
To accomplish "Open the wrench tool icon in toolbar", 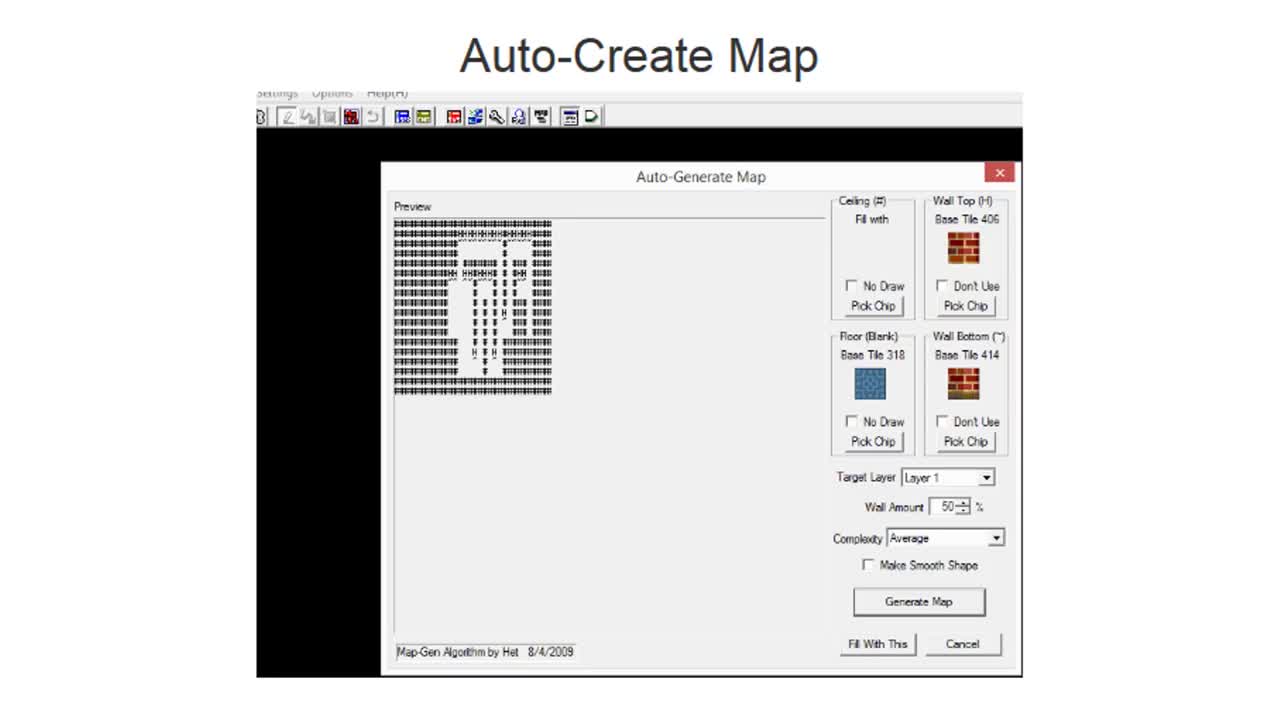I will coord(497,117).
